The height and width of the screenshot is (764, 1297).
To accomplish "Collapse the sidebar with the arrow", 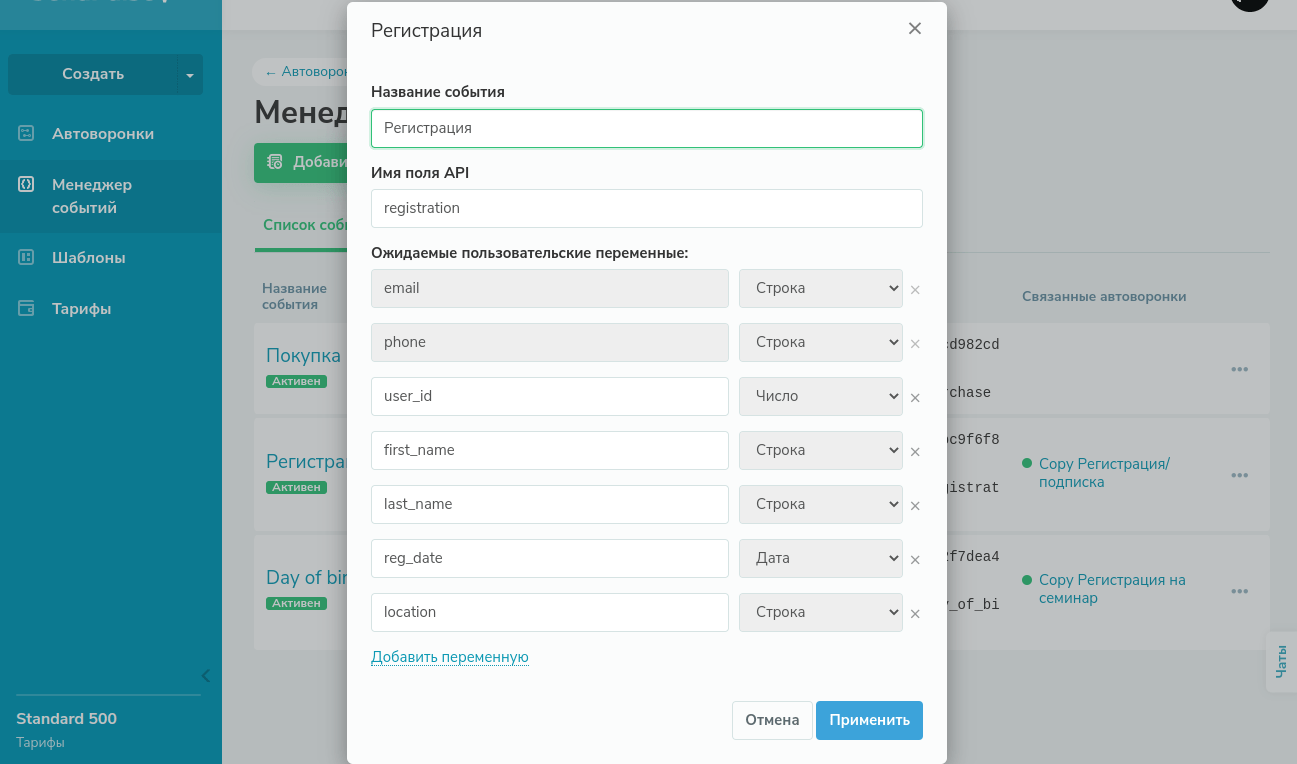I will [x=205, y=675].
